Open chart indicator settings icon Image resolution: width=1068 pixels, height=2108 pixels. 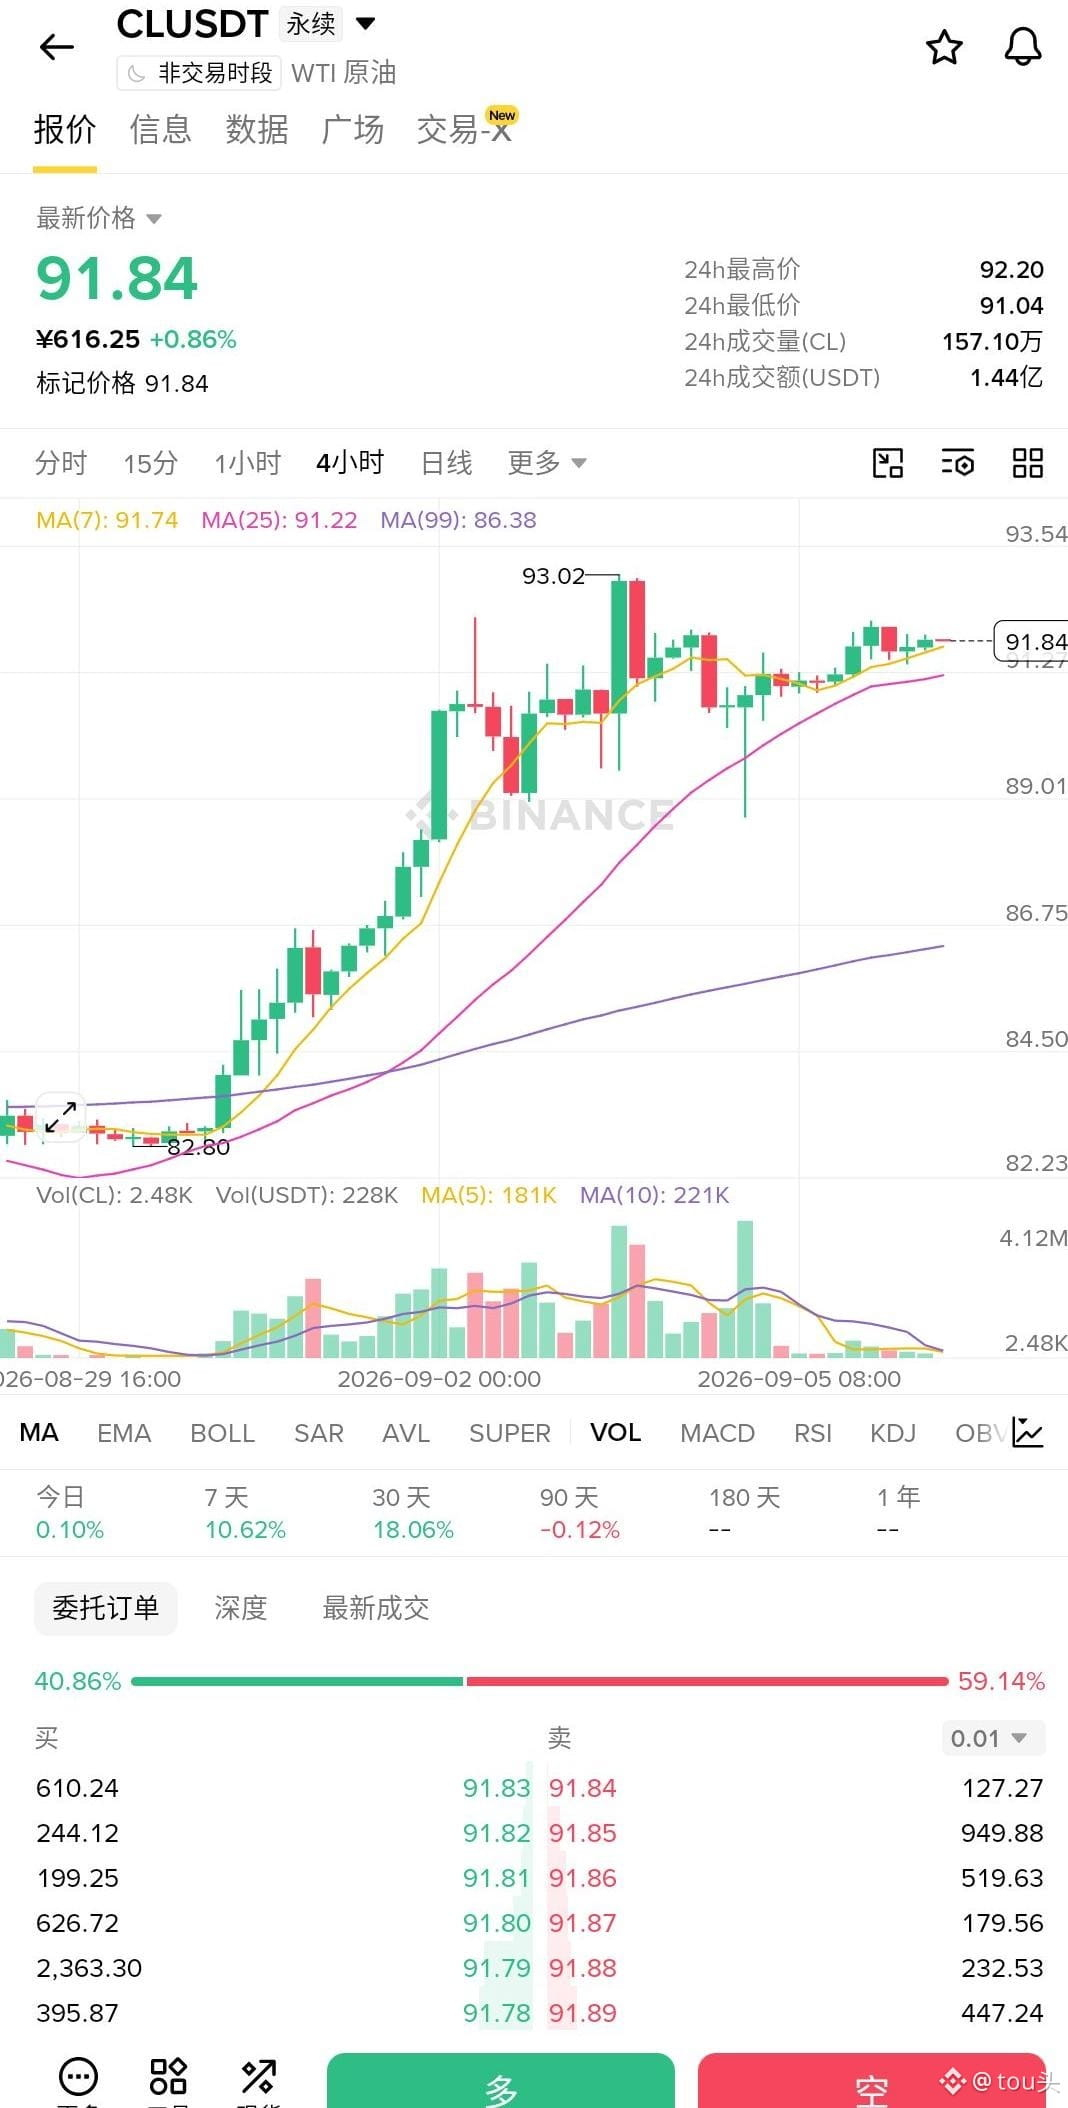click(x=958, y=463)
